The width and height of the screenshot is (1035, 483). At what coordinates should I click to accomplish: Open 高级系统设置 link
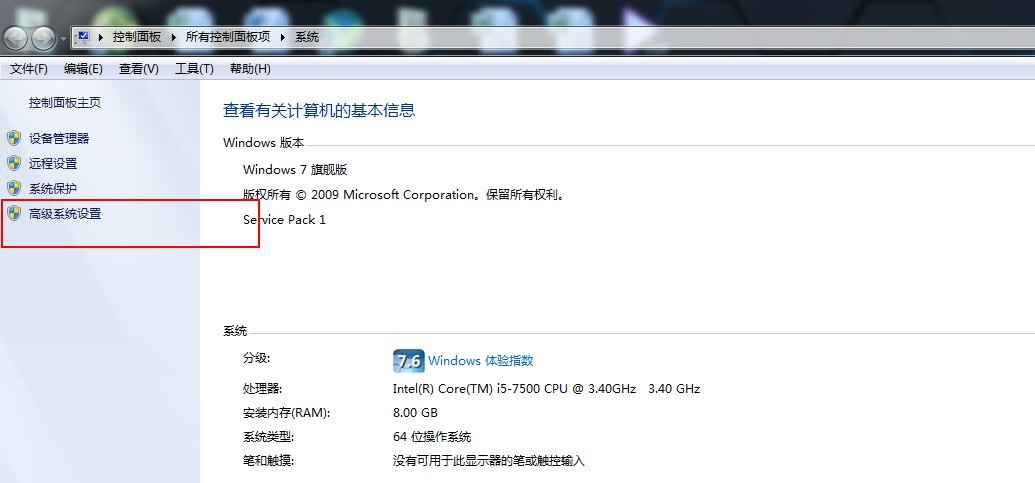click(x=65, y=214)
